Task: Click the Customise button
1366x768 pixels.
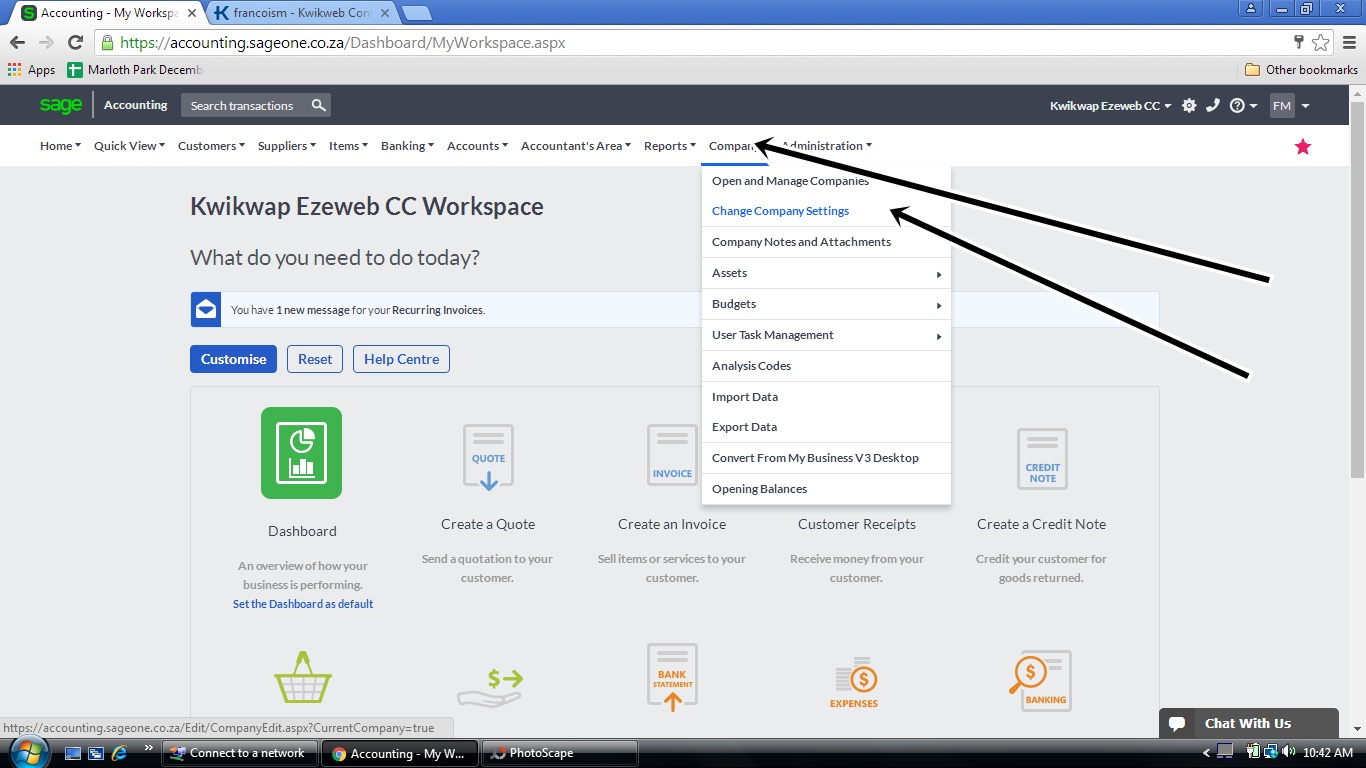Action: coord(233,359)
